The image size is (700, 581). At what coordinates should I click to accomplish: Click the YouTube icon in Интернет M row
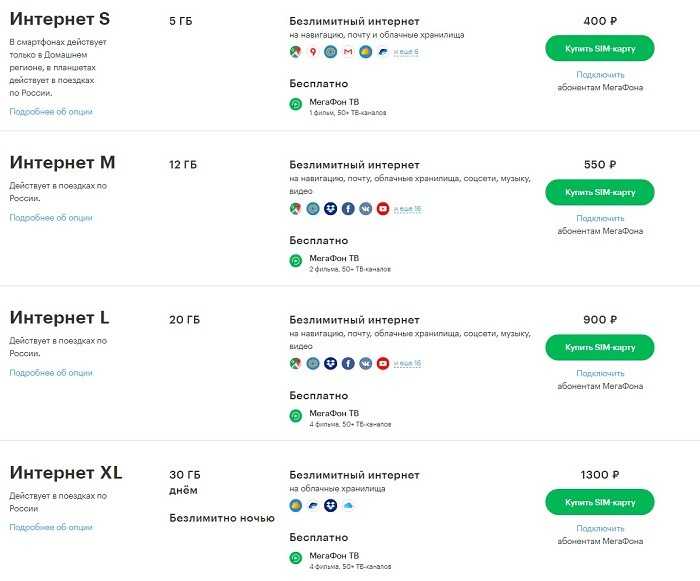383,209
